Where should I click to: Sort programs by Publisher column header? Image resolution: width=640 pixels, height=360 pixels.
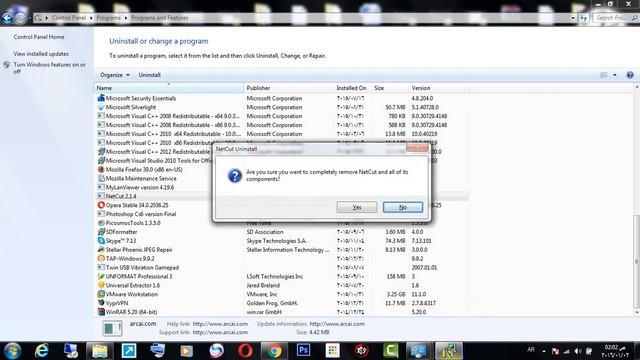click(289, 88)
